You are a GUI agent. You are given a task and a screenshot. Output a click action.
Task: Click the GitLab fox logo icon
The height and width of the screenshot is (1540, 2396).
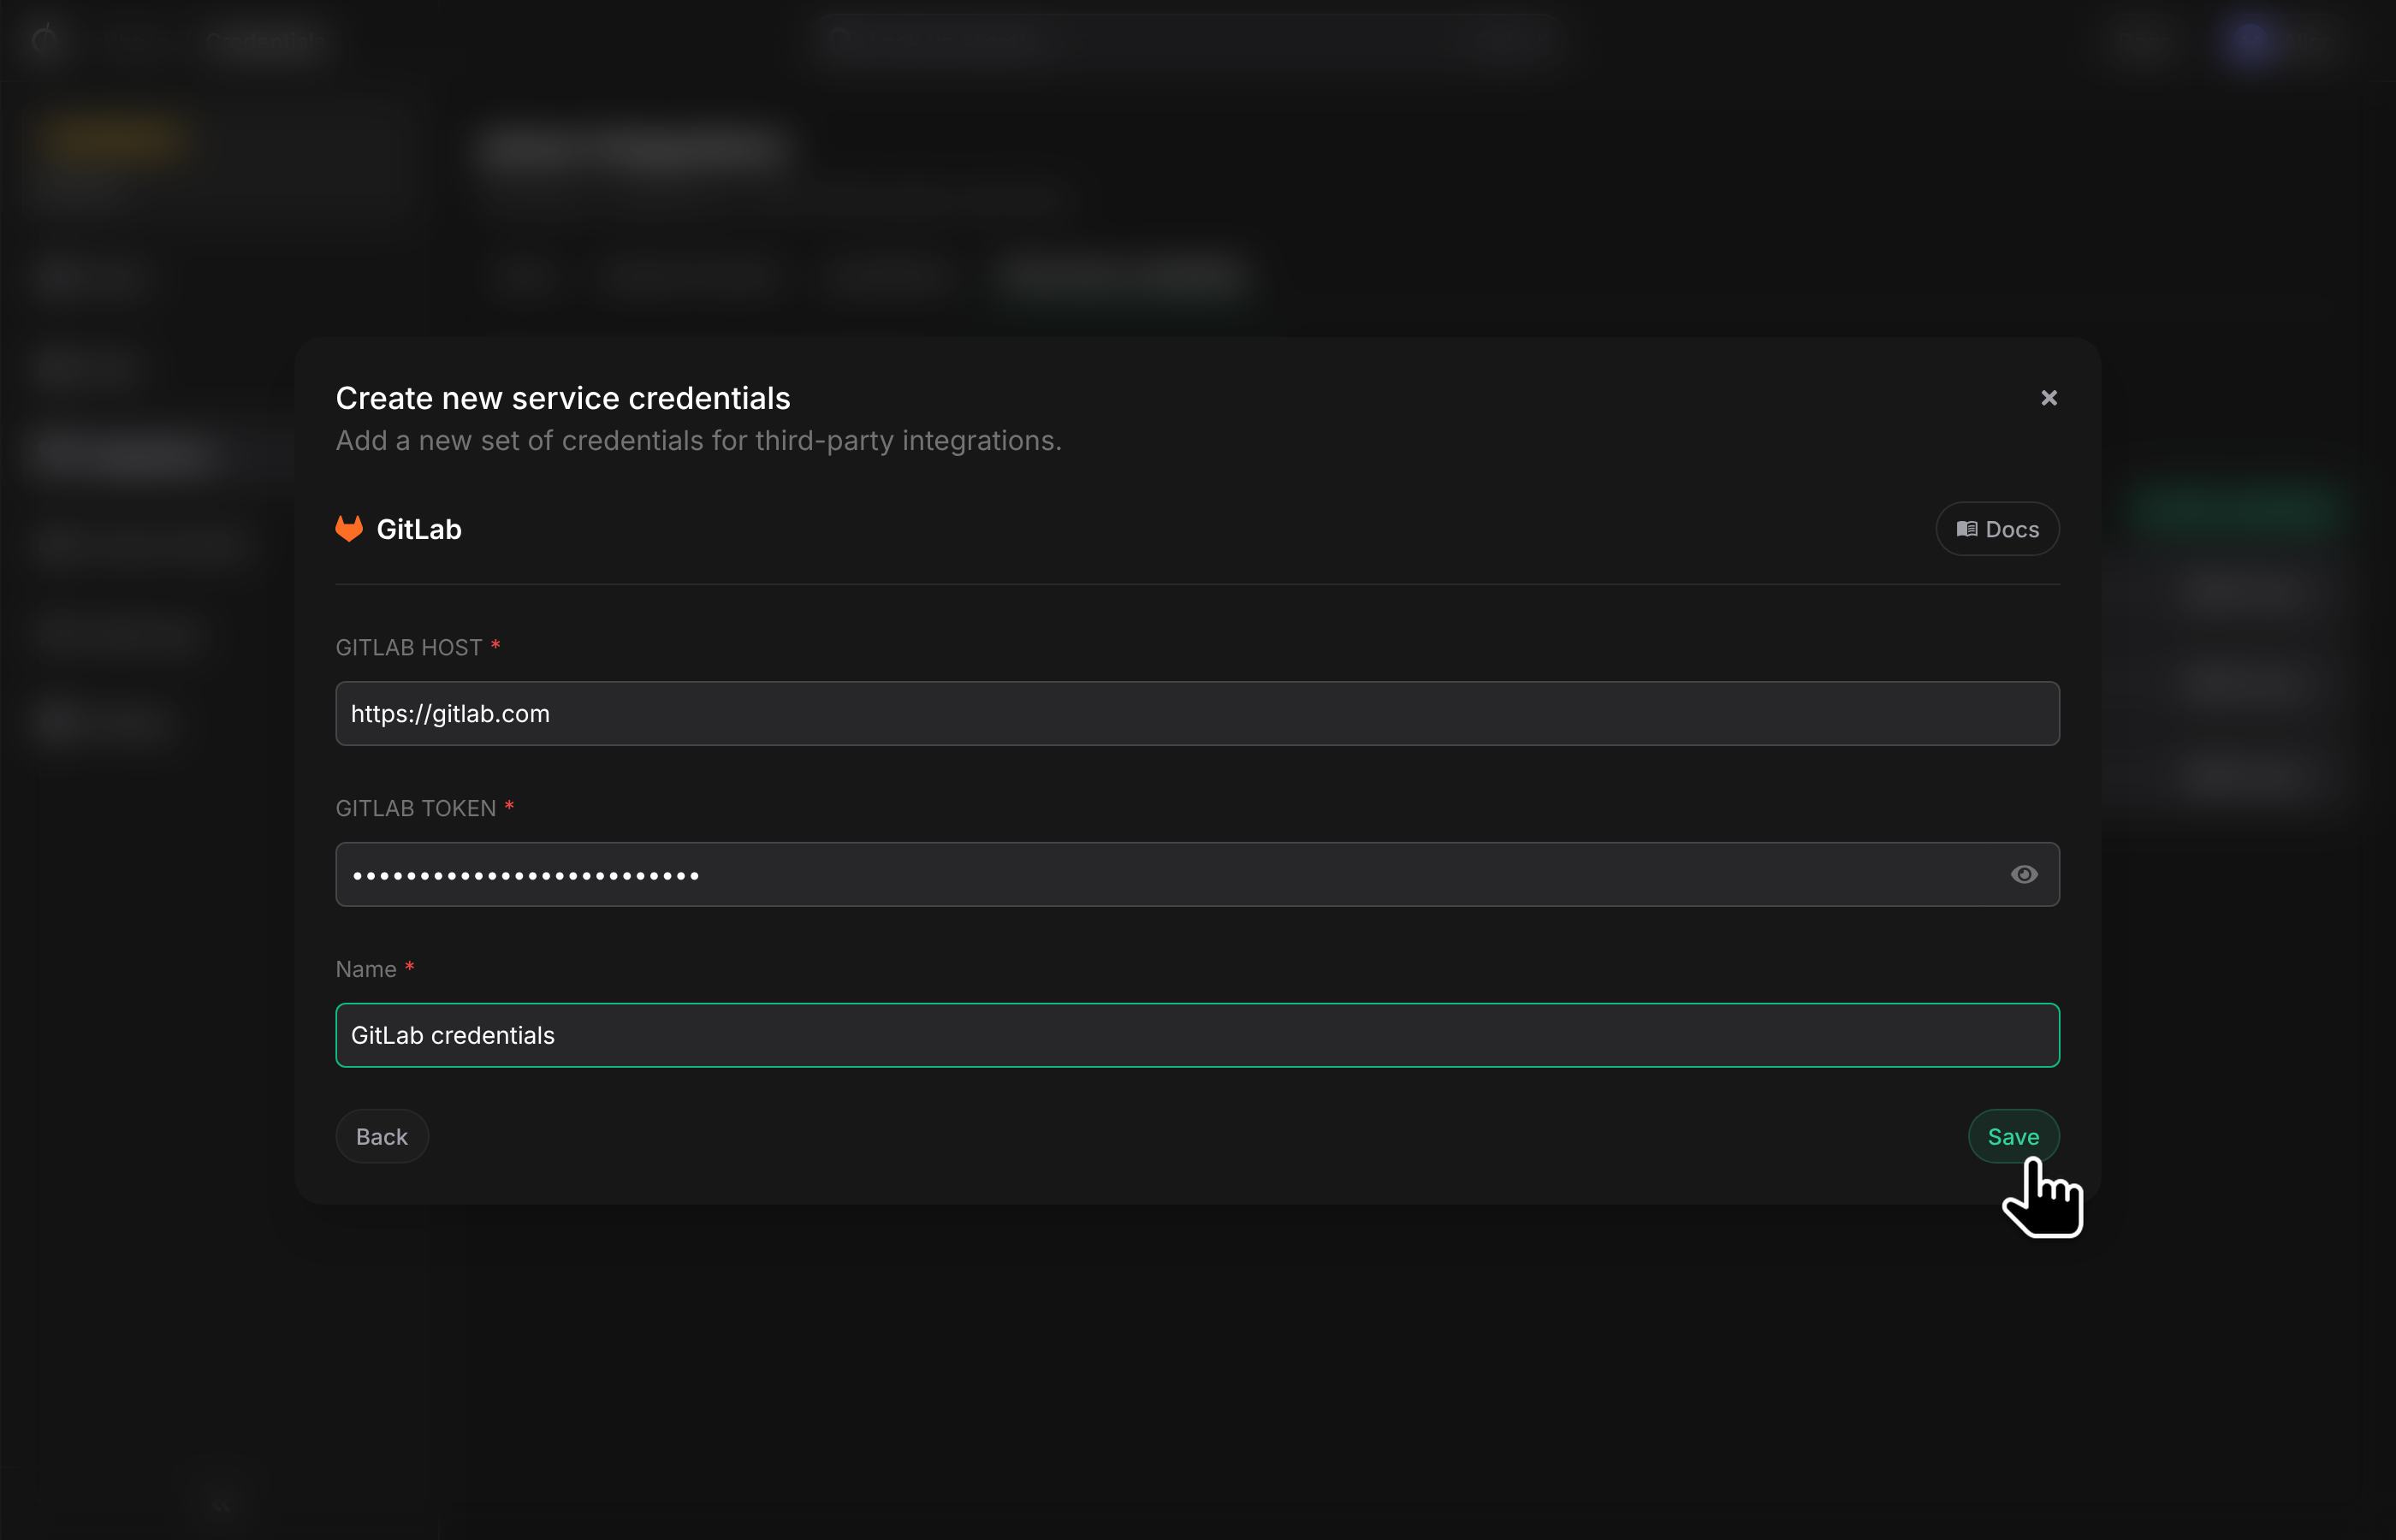point(349,528)
